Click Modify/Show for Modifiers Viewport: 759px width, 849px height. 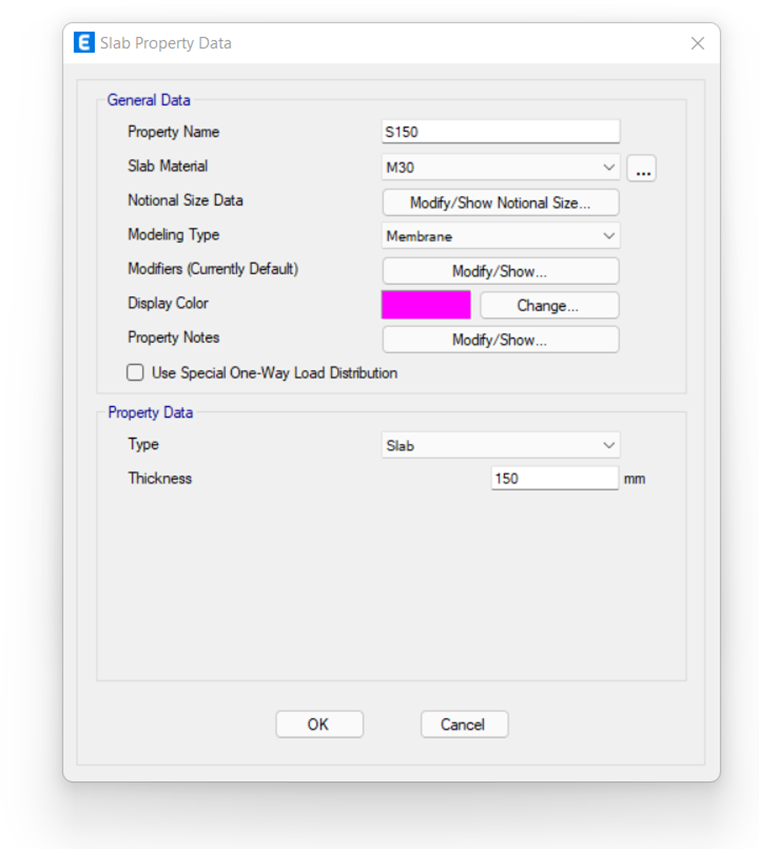500,271
